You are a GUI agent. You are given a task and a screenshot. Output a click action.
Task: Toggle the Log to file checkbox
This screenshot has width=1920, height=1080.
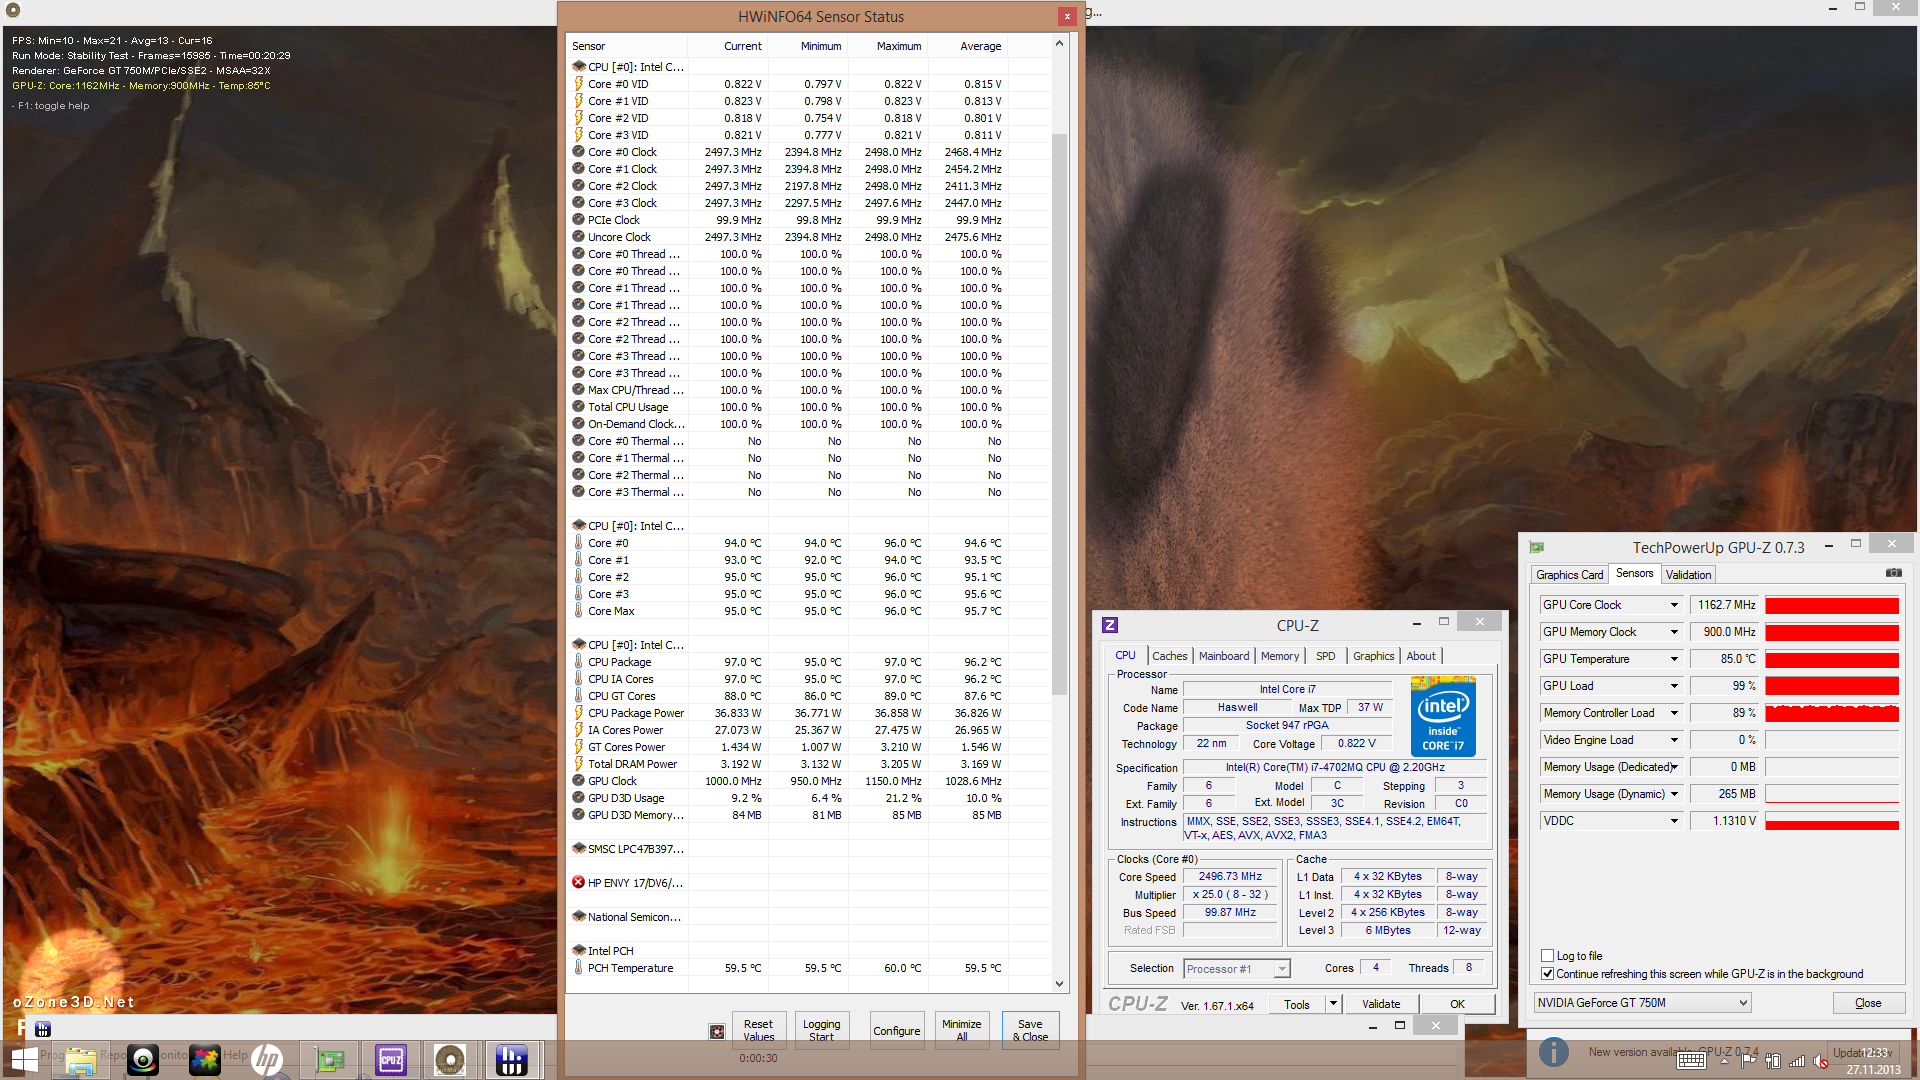(1548, 956)
